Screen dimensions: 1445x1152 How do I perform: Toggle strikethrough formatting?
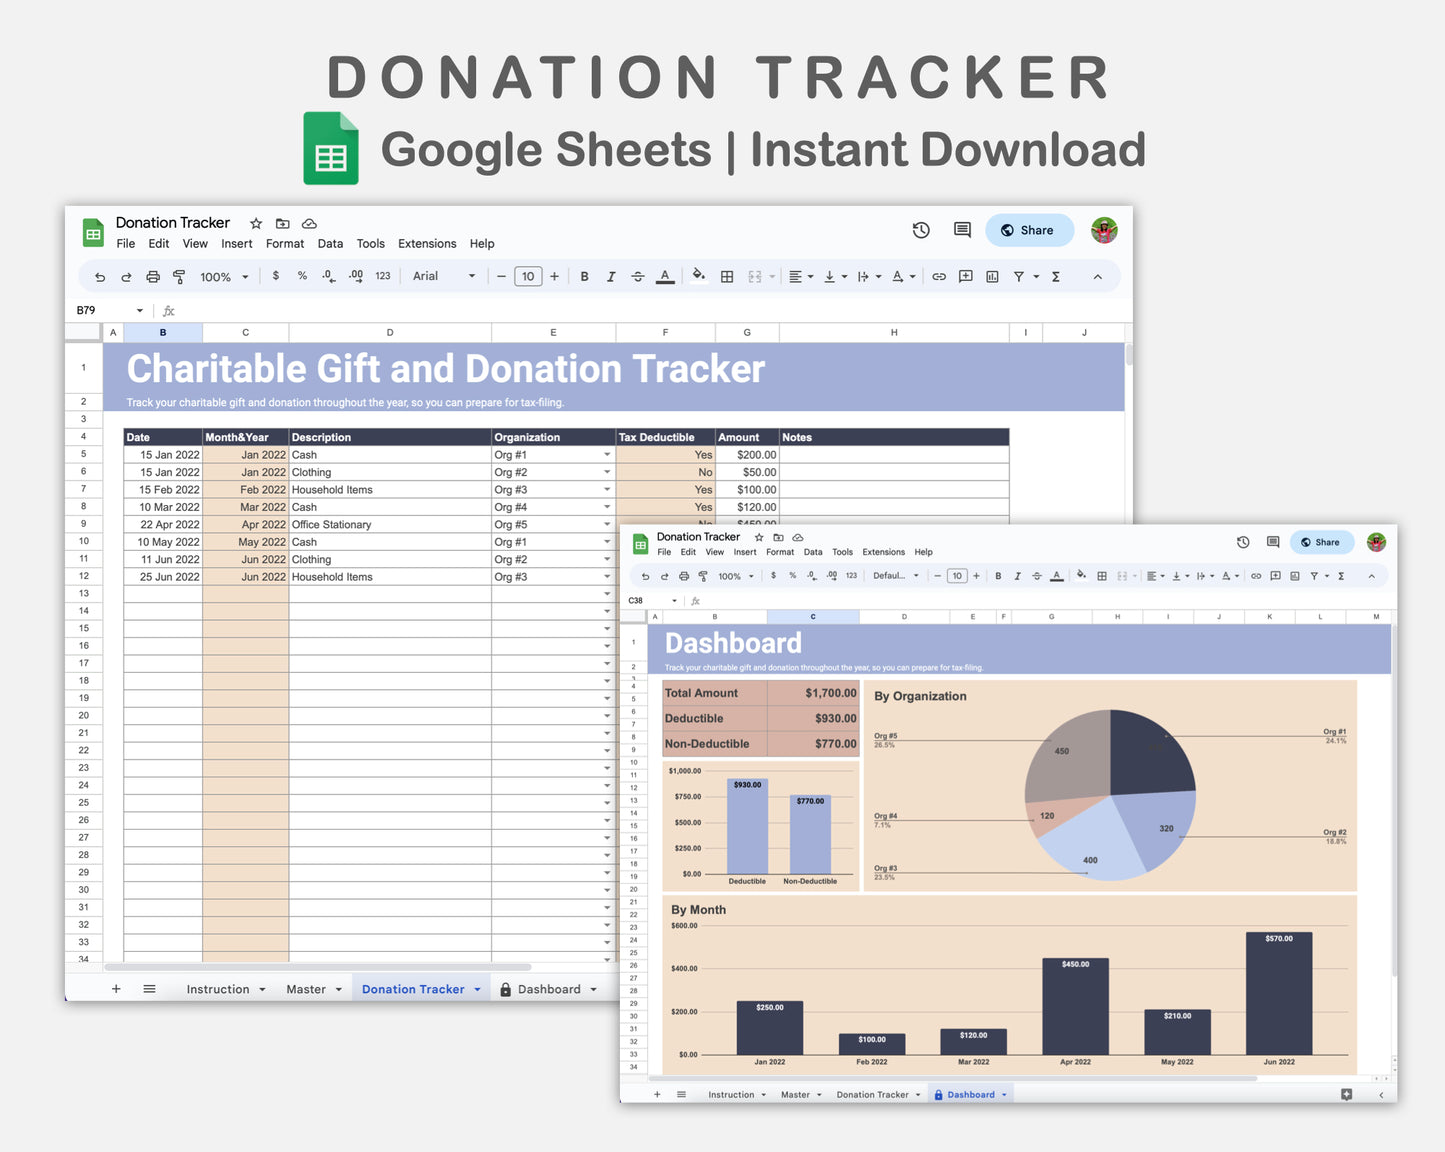pyautogui.click(x=638, y=276)
